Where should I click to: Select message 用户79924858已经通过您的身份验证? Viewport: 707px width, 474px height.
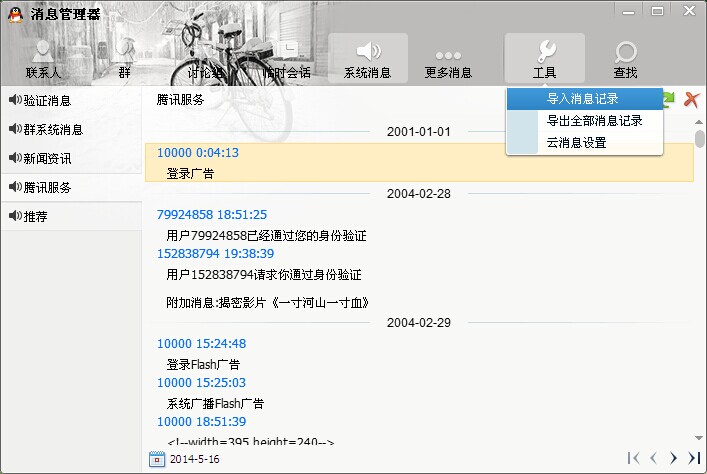pos(266,235)
